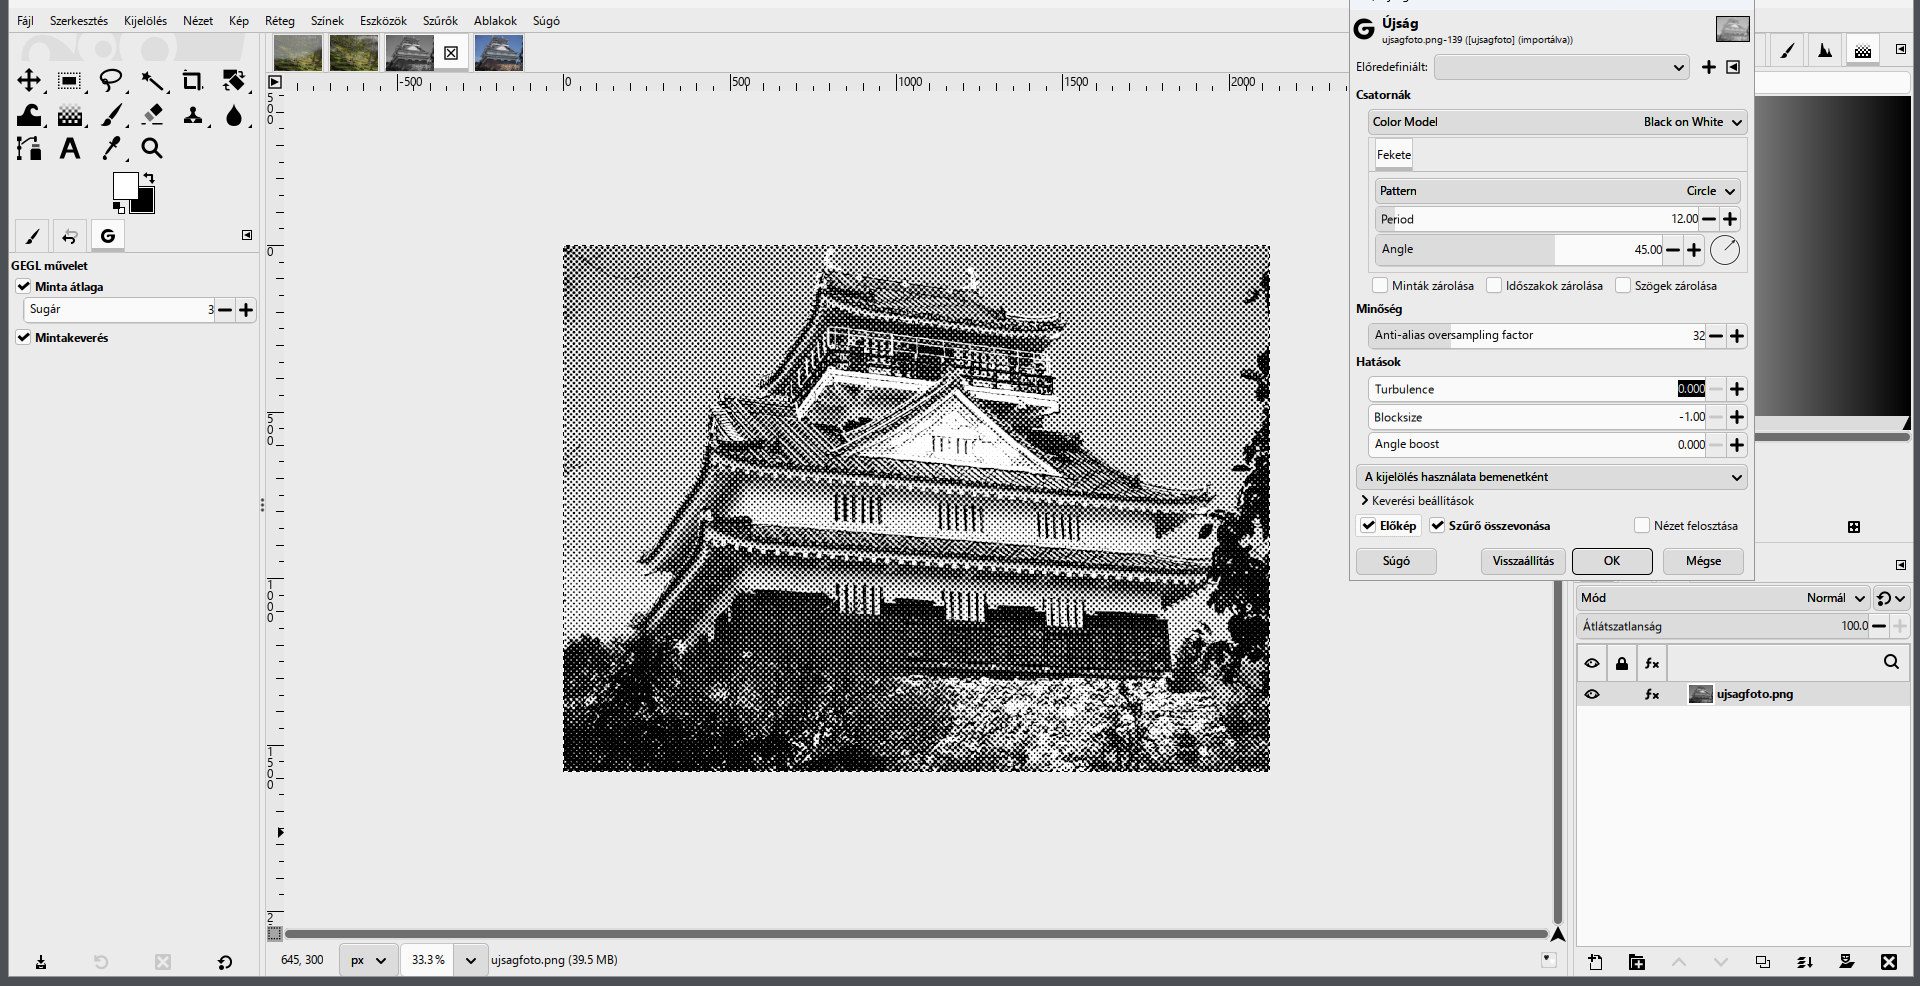This screenshot has width=1920, height=986.
Task: Open the Előredefiniált presets dropdown
Action: tap(1562, 67)
